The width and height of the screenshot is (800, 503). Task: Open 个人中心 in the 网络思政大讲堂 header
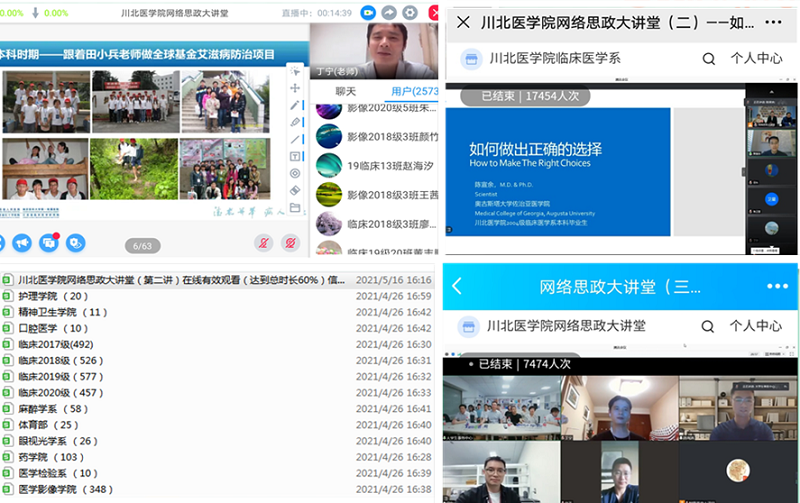click(x=755, y=325)
